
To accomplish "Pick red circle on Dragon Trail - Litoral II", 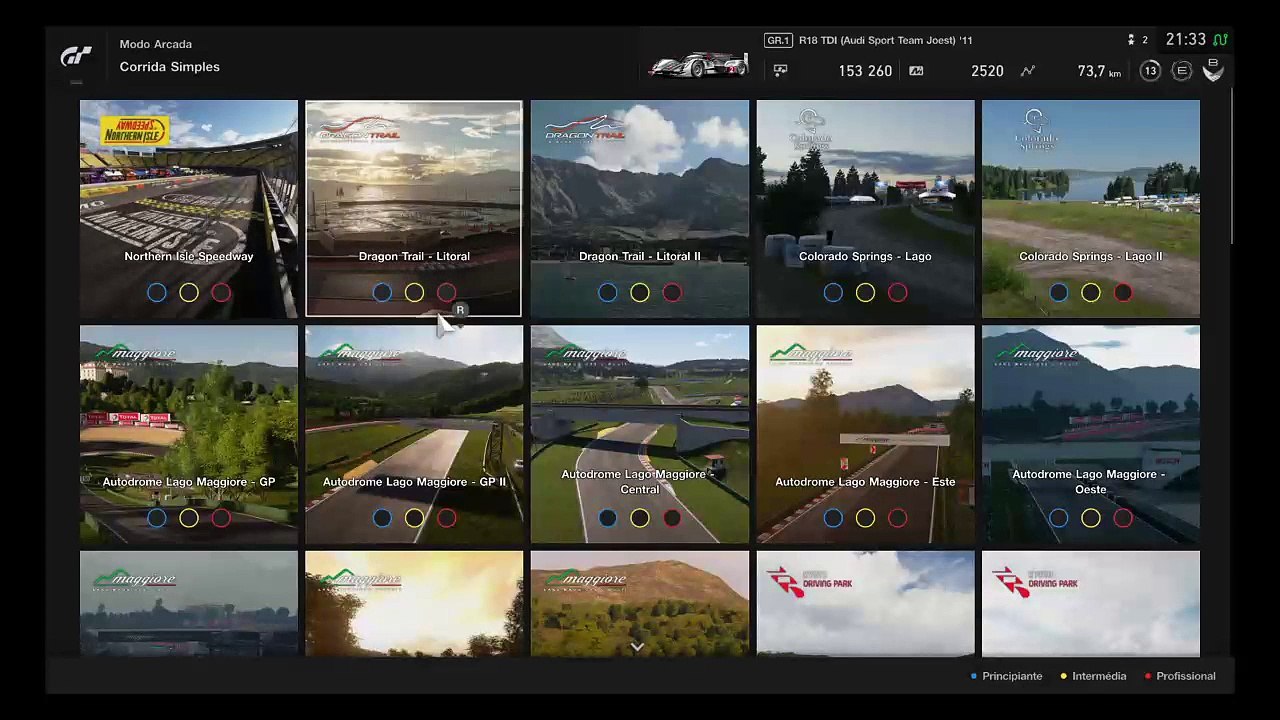I will pos(672,293).
